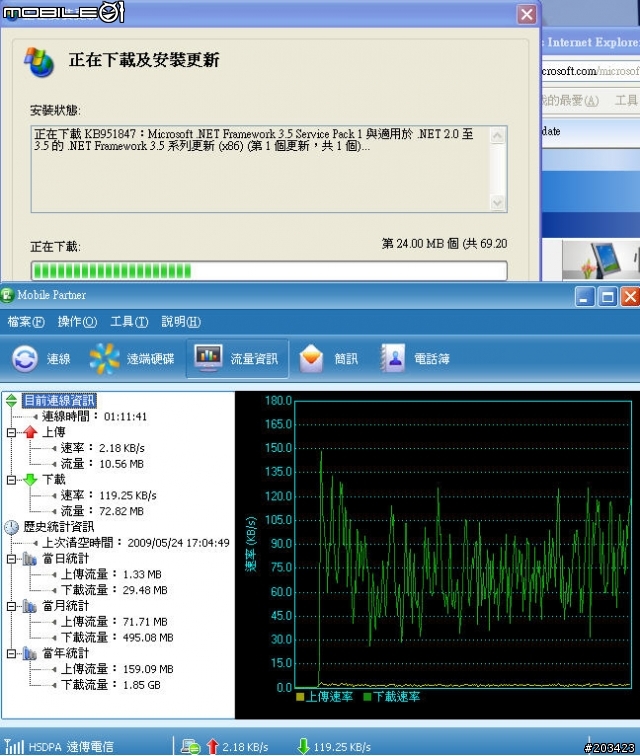Image resolution: width=640 pixels, height=756 pixels.
Task: Select the upload 流量 10.56 MB row
Action: coord(102,464)
